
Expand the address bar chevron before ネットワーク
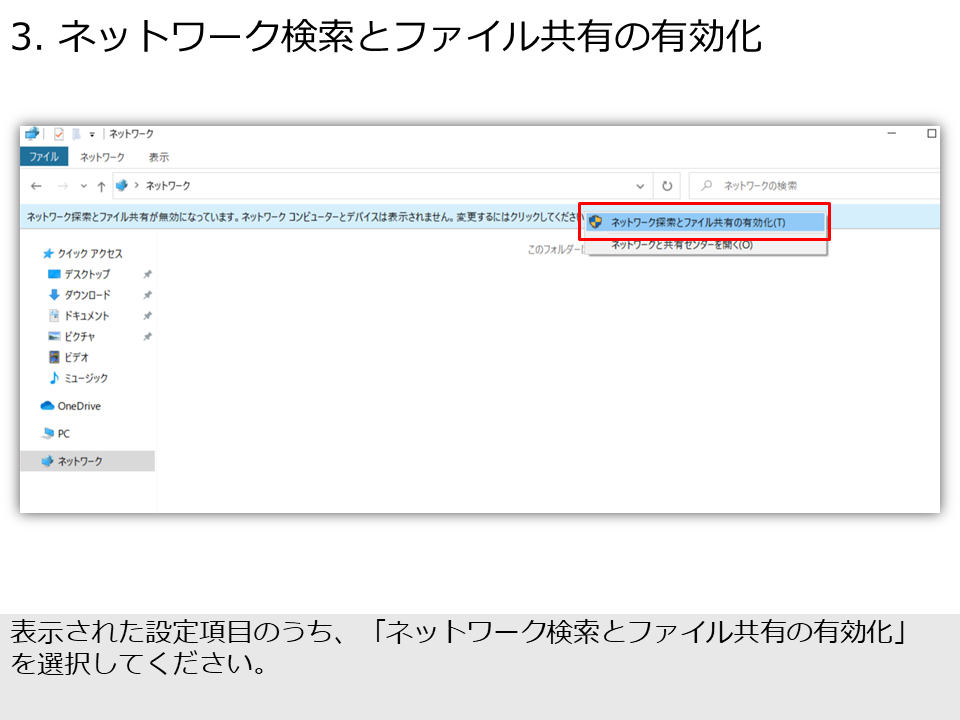pos(137,185)
